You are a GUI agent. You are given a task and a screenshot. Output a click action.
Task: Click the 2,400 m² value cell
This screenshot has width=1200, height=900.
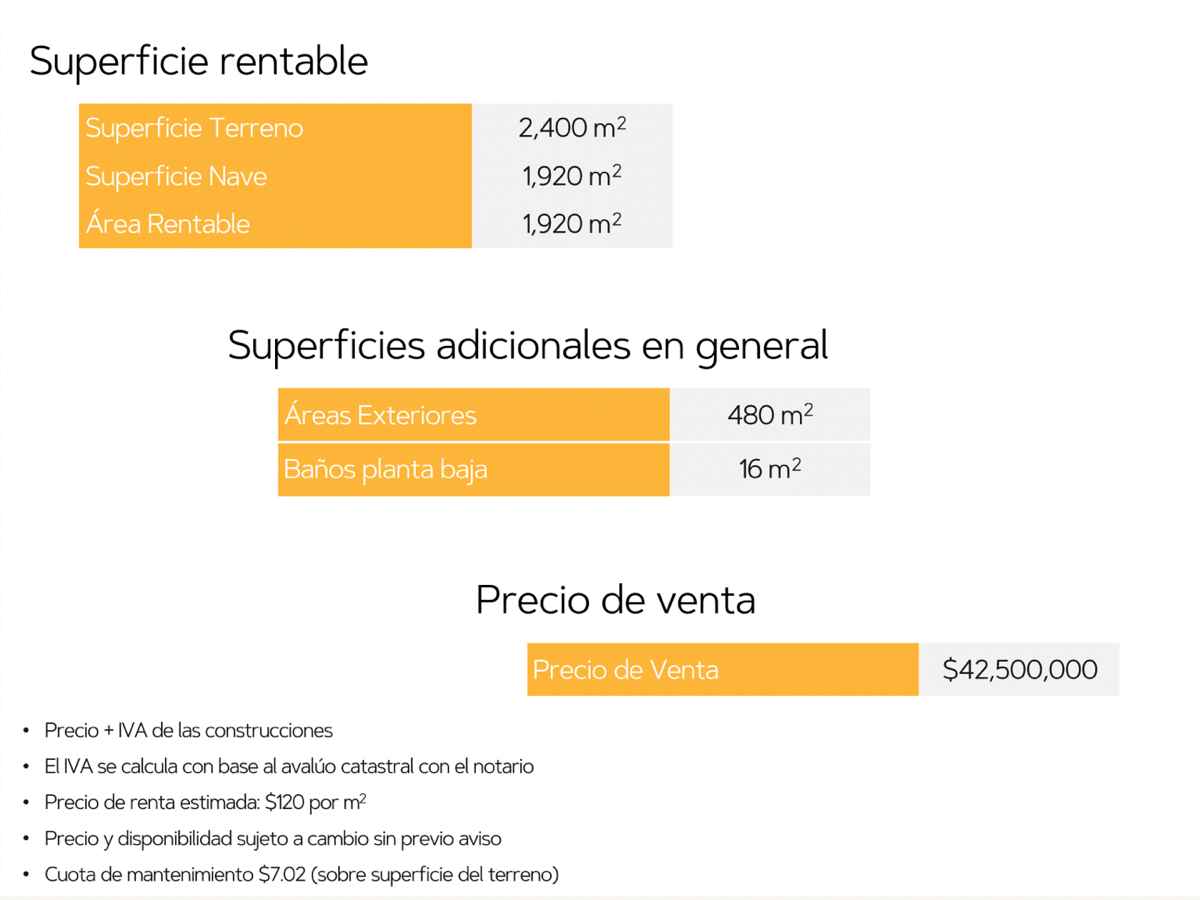(x=572, y=128)
